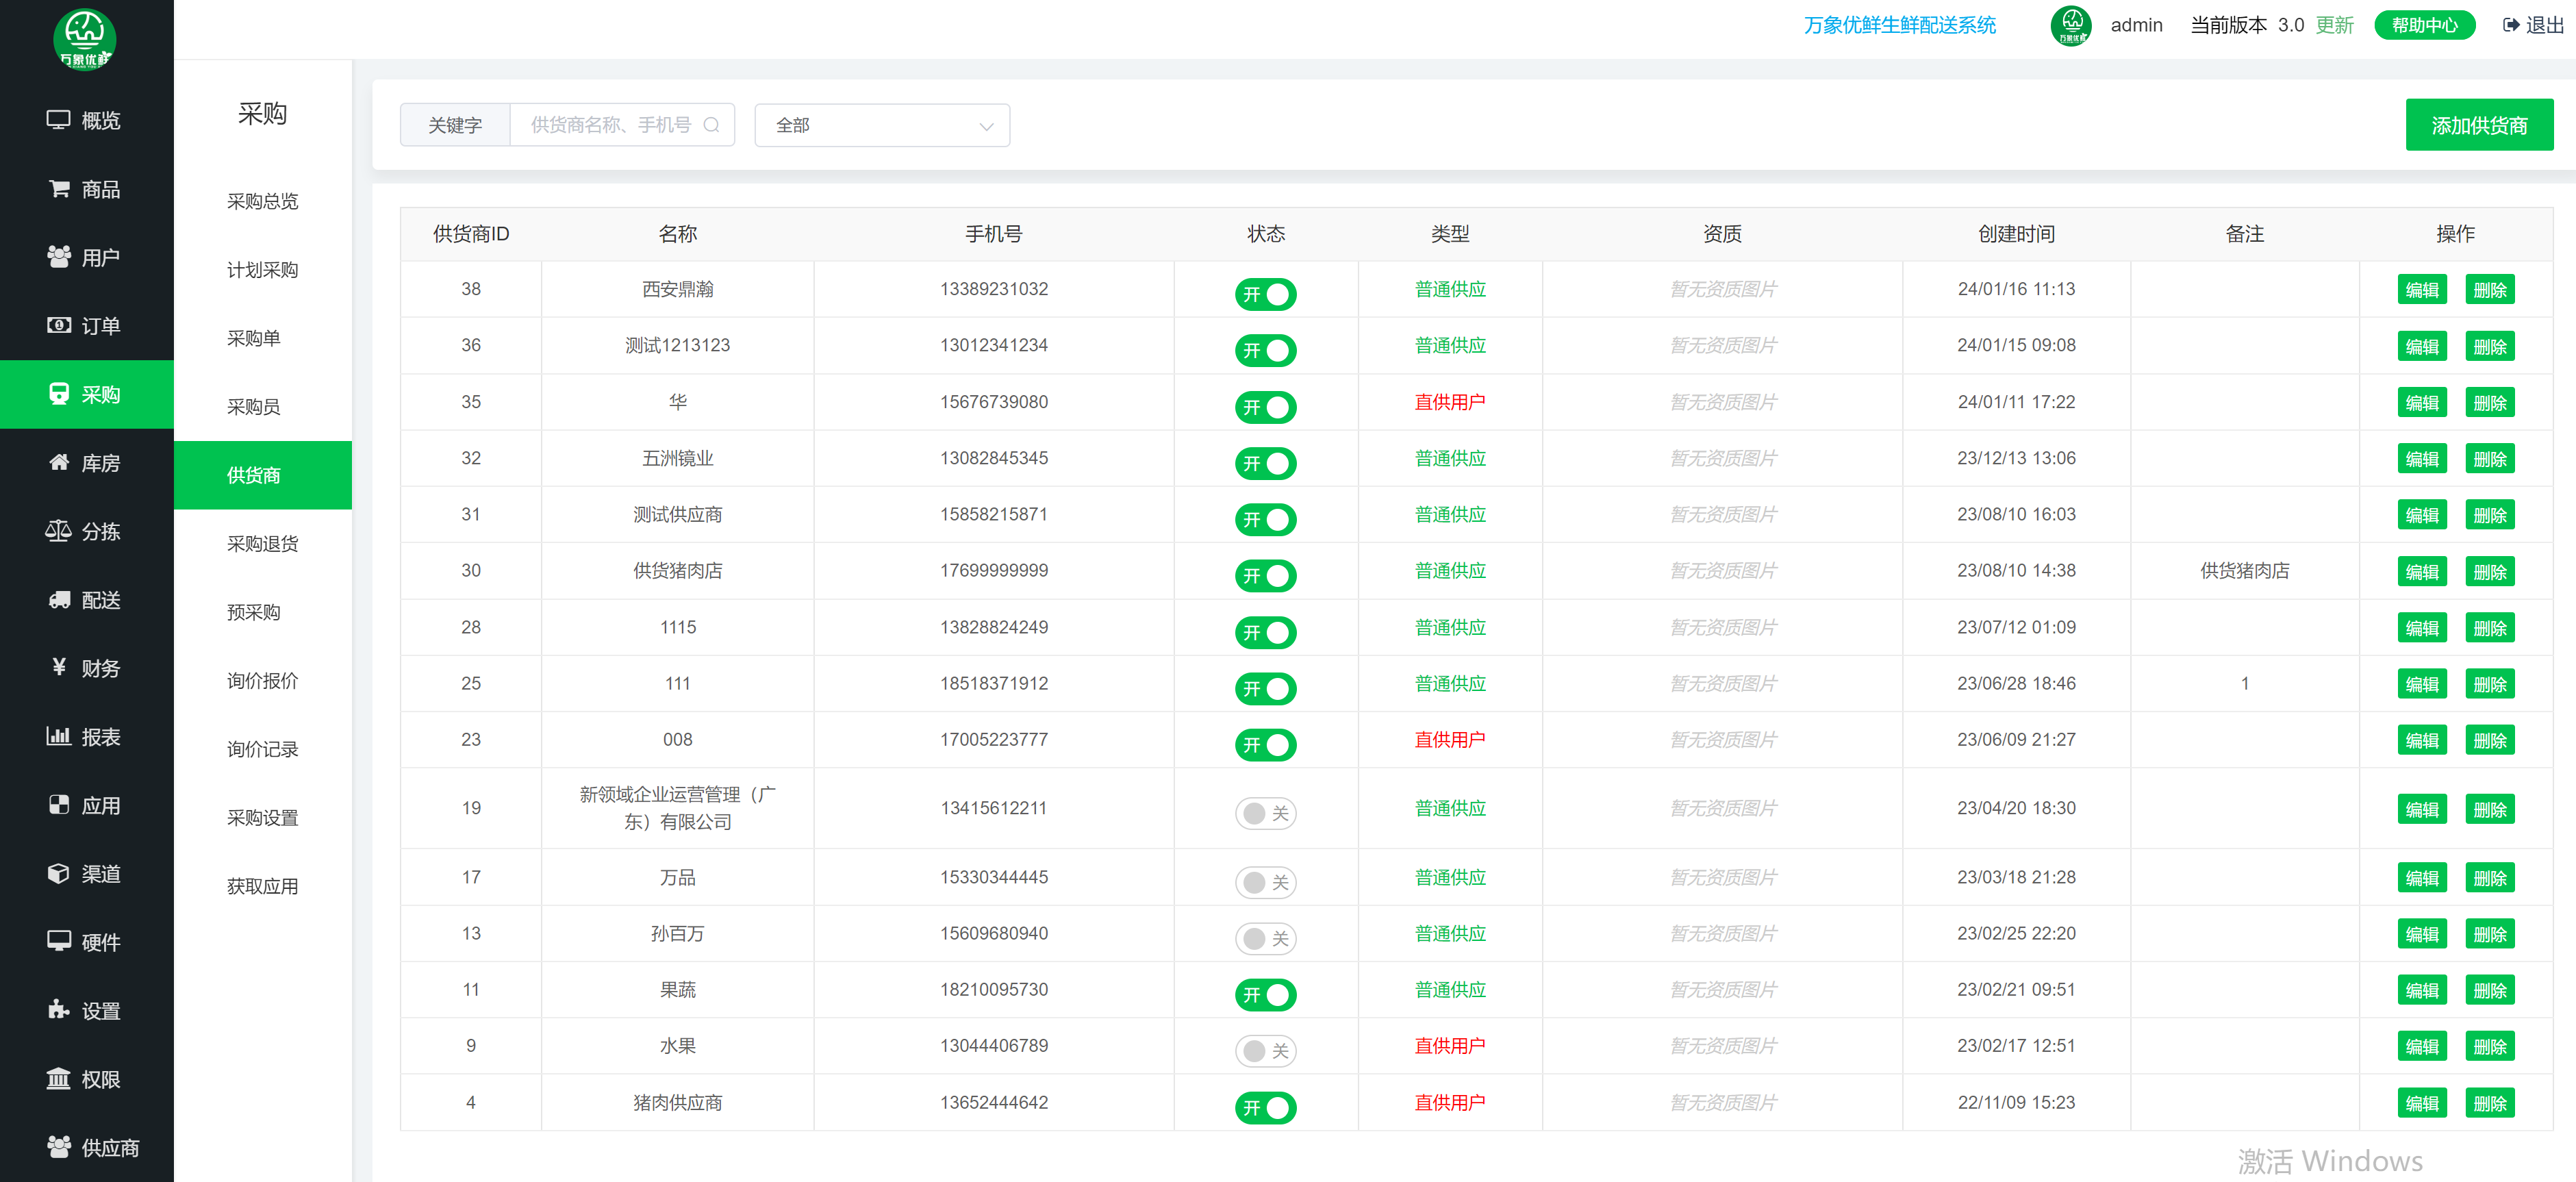Open 财务 via yen icon

(x=59, y=667)
